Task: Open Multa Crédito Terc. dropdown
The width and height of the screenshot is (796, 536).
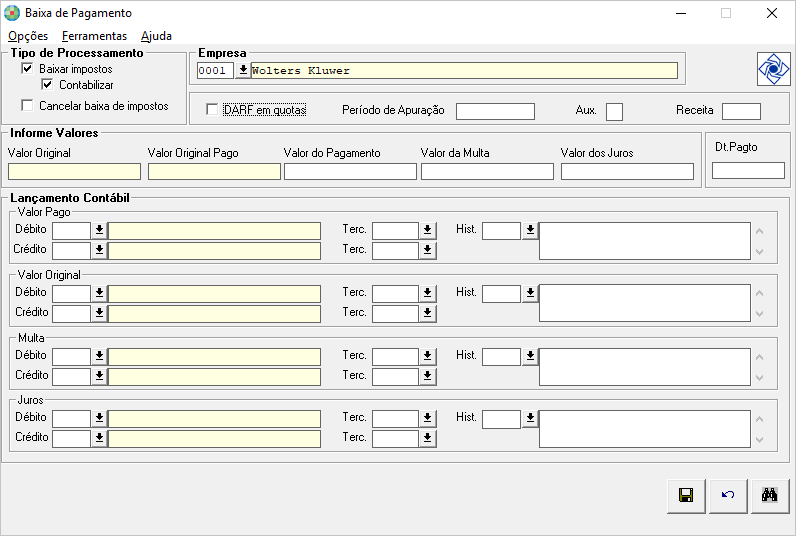Action: 428,376
